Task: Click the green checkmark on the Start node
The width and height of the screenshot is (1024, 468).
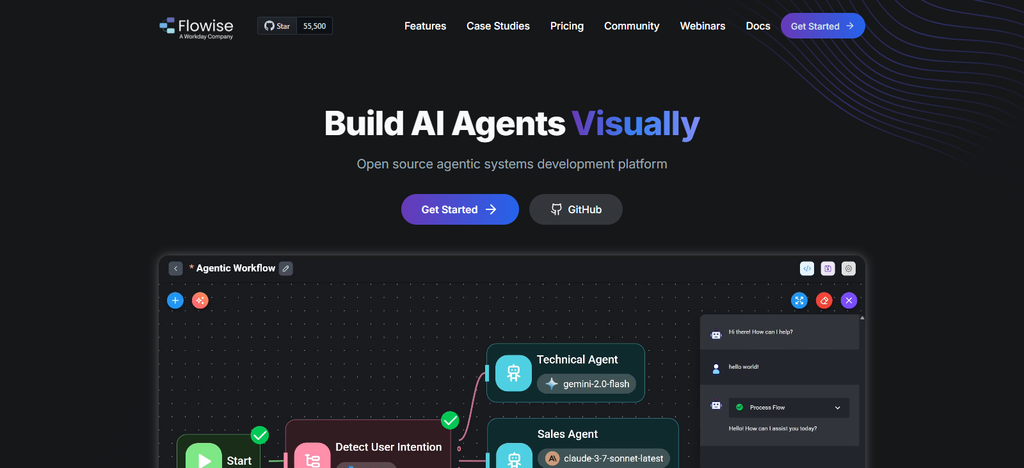Action: pos(260,435)
